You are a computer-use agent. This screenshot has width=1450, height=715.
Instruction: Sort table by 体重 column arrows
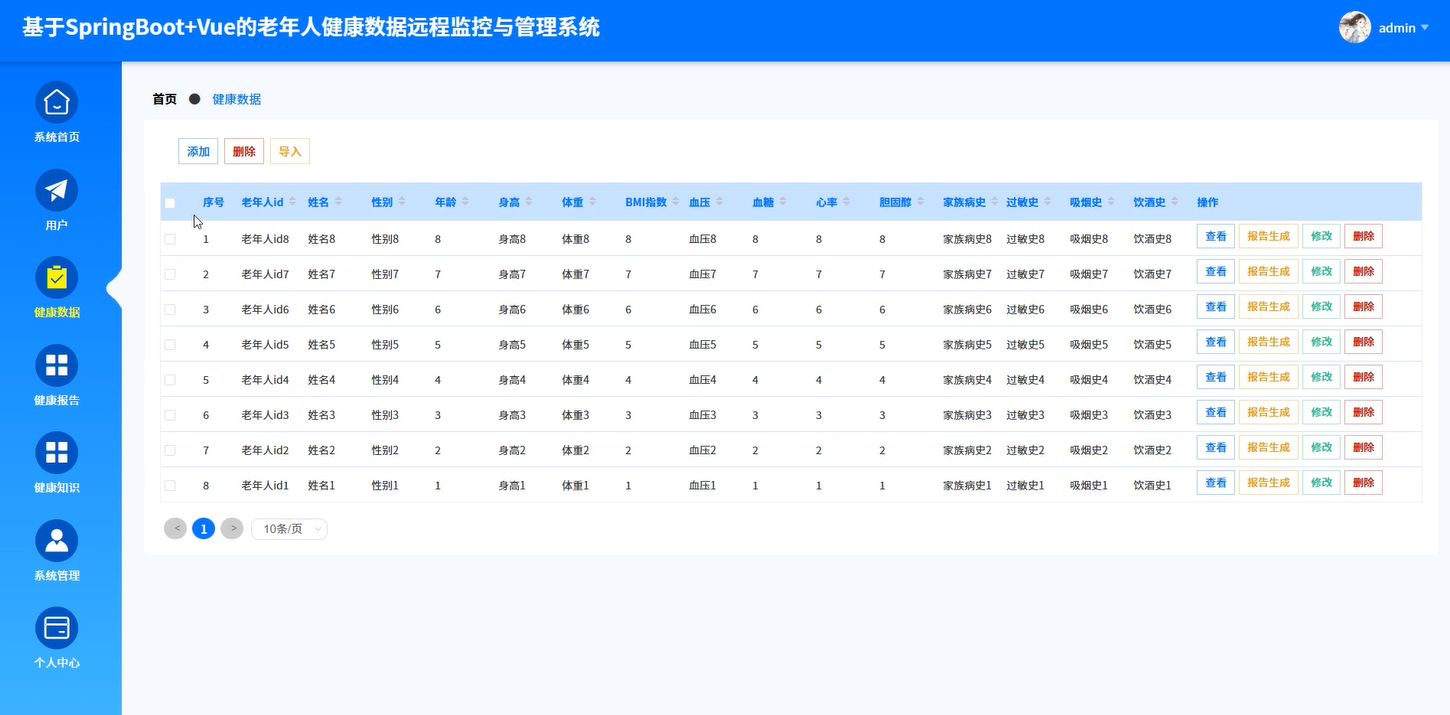[592, 202]
